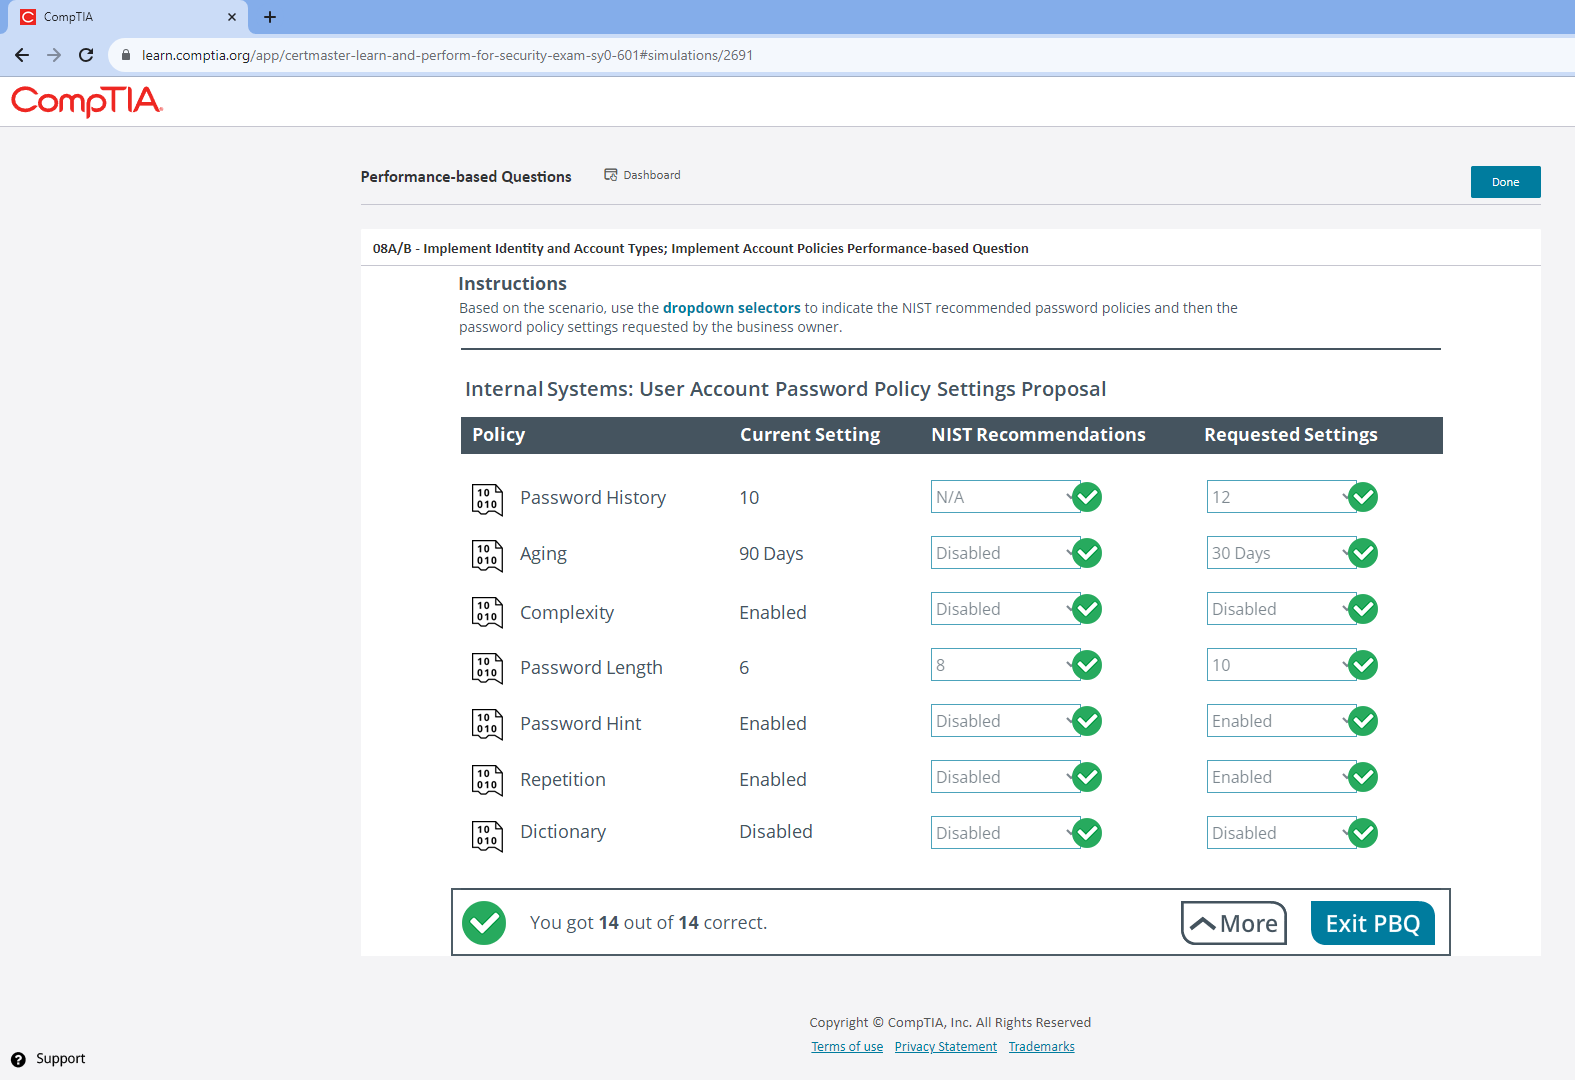Screen dimensions: 1575x1080
Task: Open the Privacy Statement link
Action: 945,1047
